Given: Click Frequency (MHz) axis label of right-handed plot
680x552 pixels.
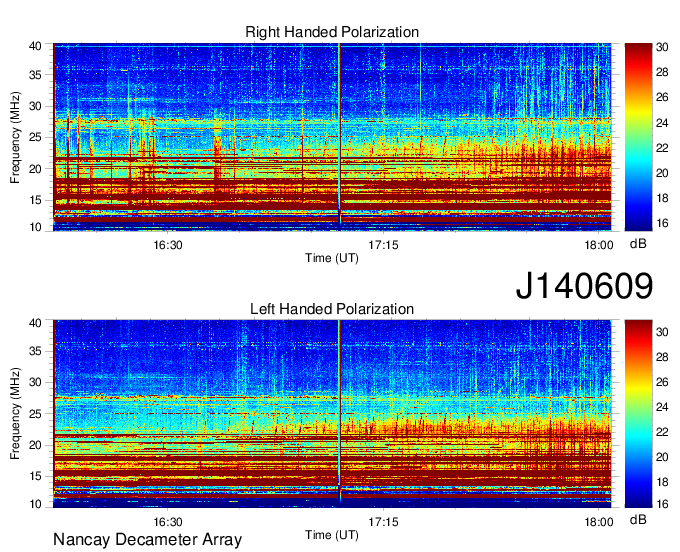Looking at the screenshot, I should click(x=15, y=137).
